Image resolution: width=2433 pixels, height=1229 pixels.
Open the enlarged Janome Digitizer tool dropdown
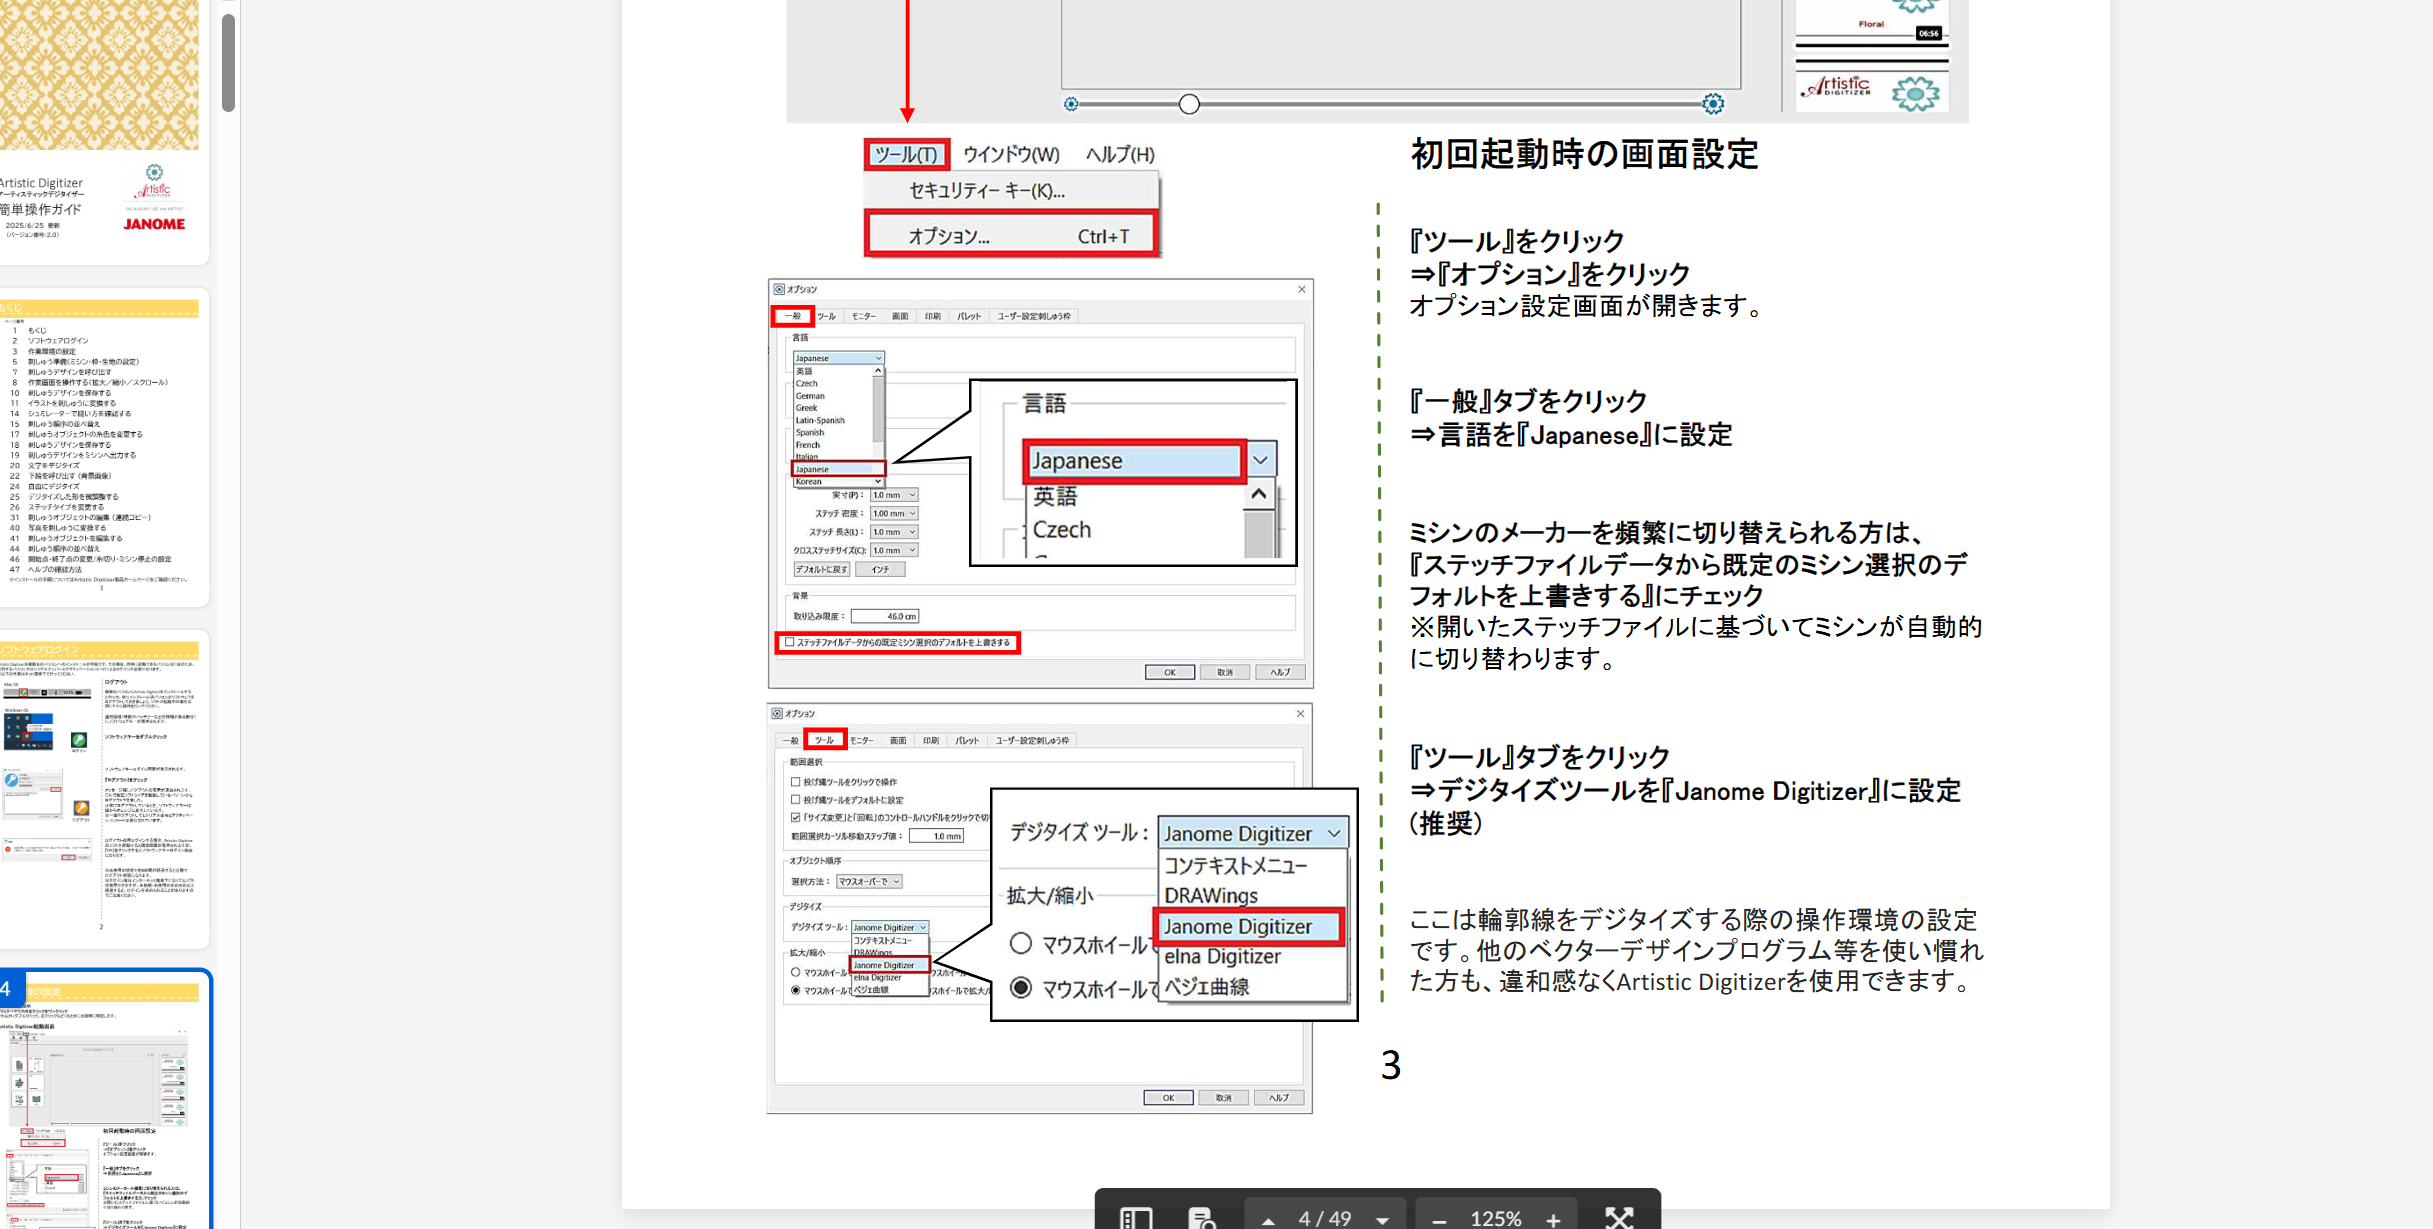[x=1252, y=833]
